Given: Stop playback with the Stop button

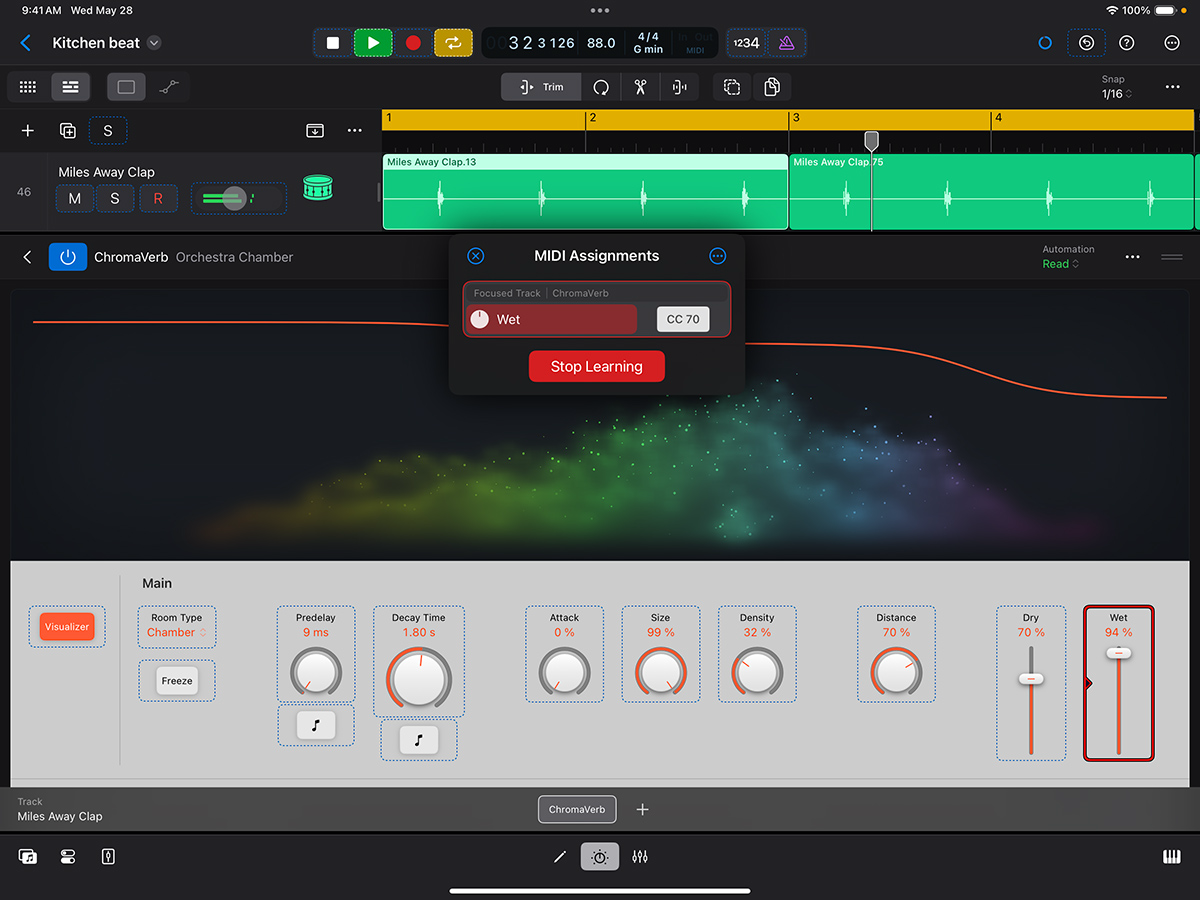Looking at the screenshot, I should point(333,43).
